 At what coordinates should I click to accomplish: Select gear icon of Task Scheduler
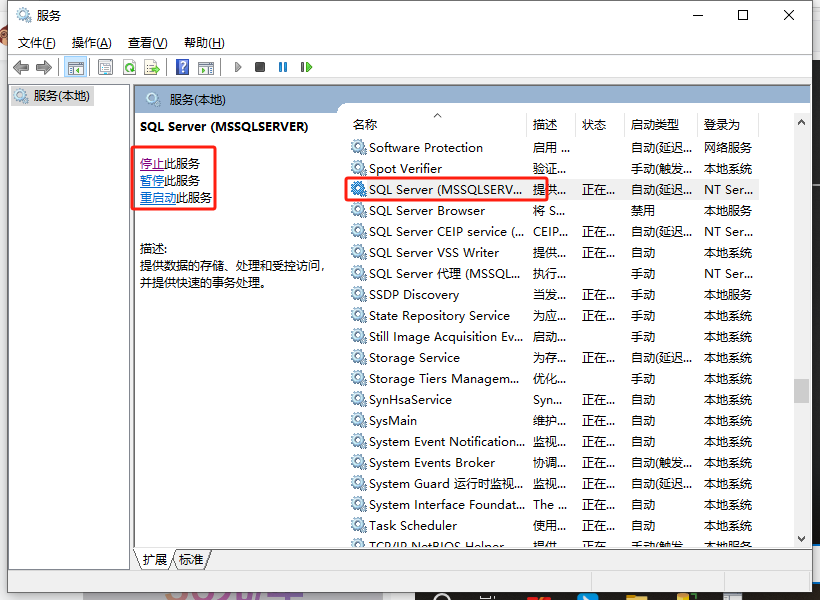(358, 525)
